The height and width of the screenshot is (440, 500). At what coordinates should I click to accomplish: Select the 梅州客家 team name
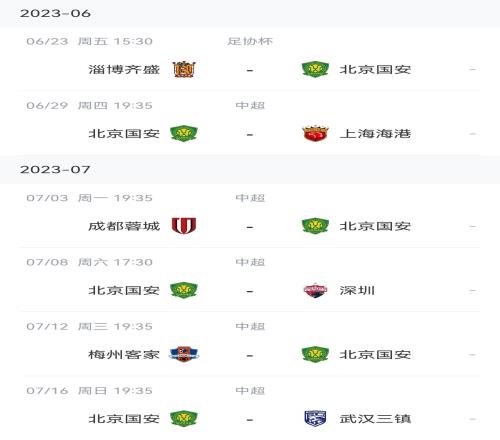coord(124,354)
